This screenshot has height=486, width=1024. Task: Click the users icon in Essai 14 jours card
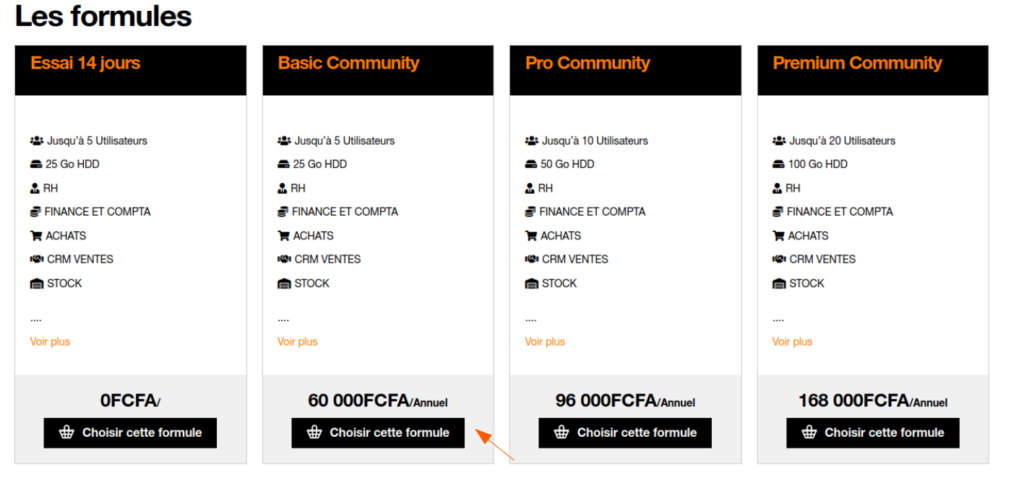point(37,140)
